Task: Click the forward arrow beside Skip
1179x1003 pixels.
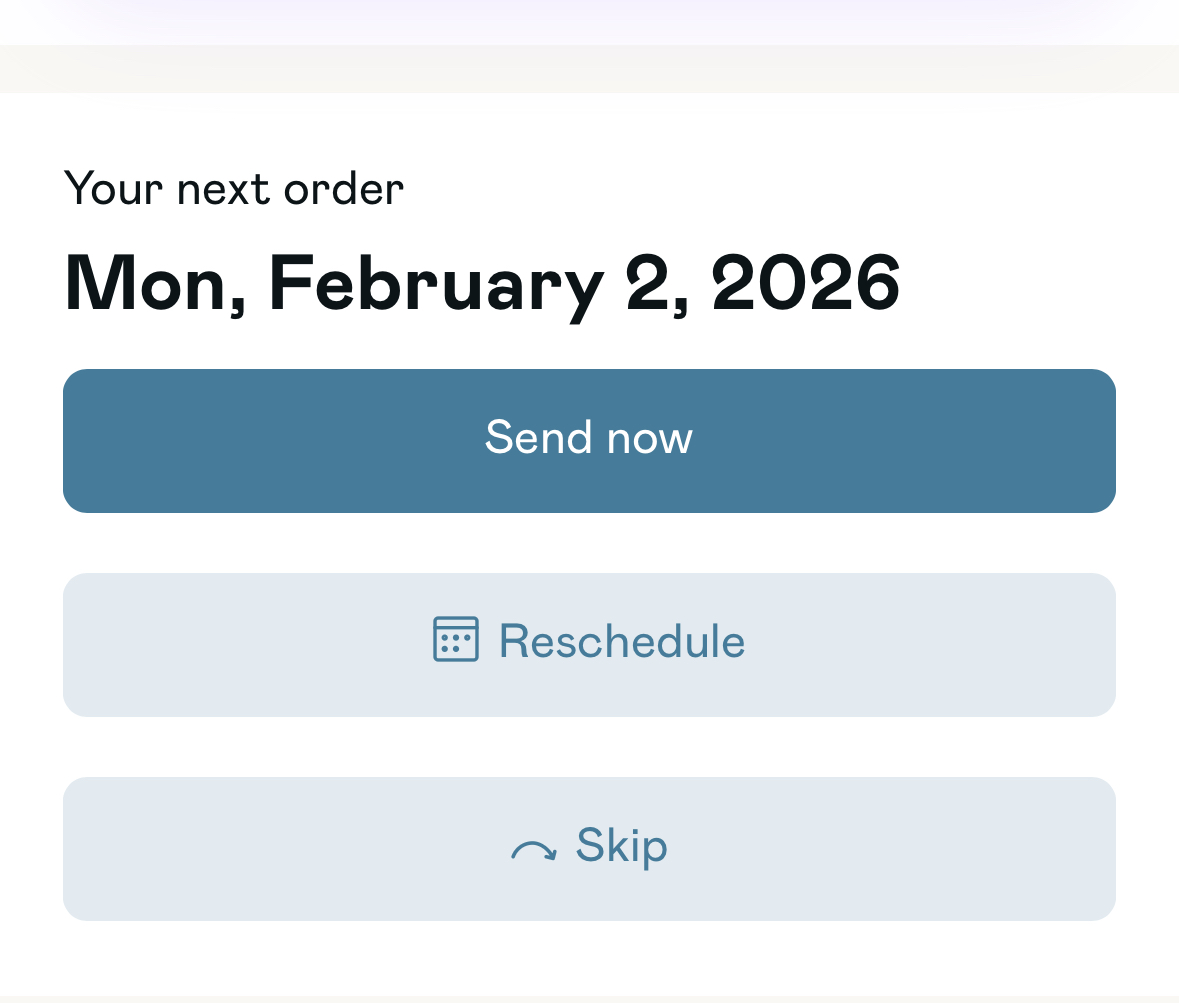Action: [533, 851]
